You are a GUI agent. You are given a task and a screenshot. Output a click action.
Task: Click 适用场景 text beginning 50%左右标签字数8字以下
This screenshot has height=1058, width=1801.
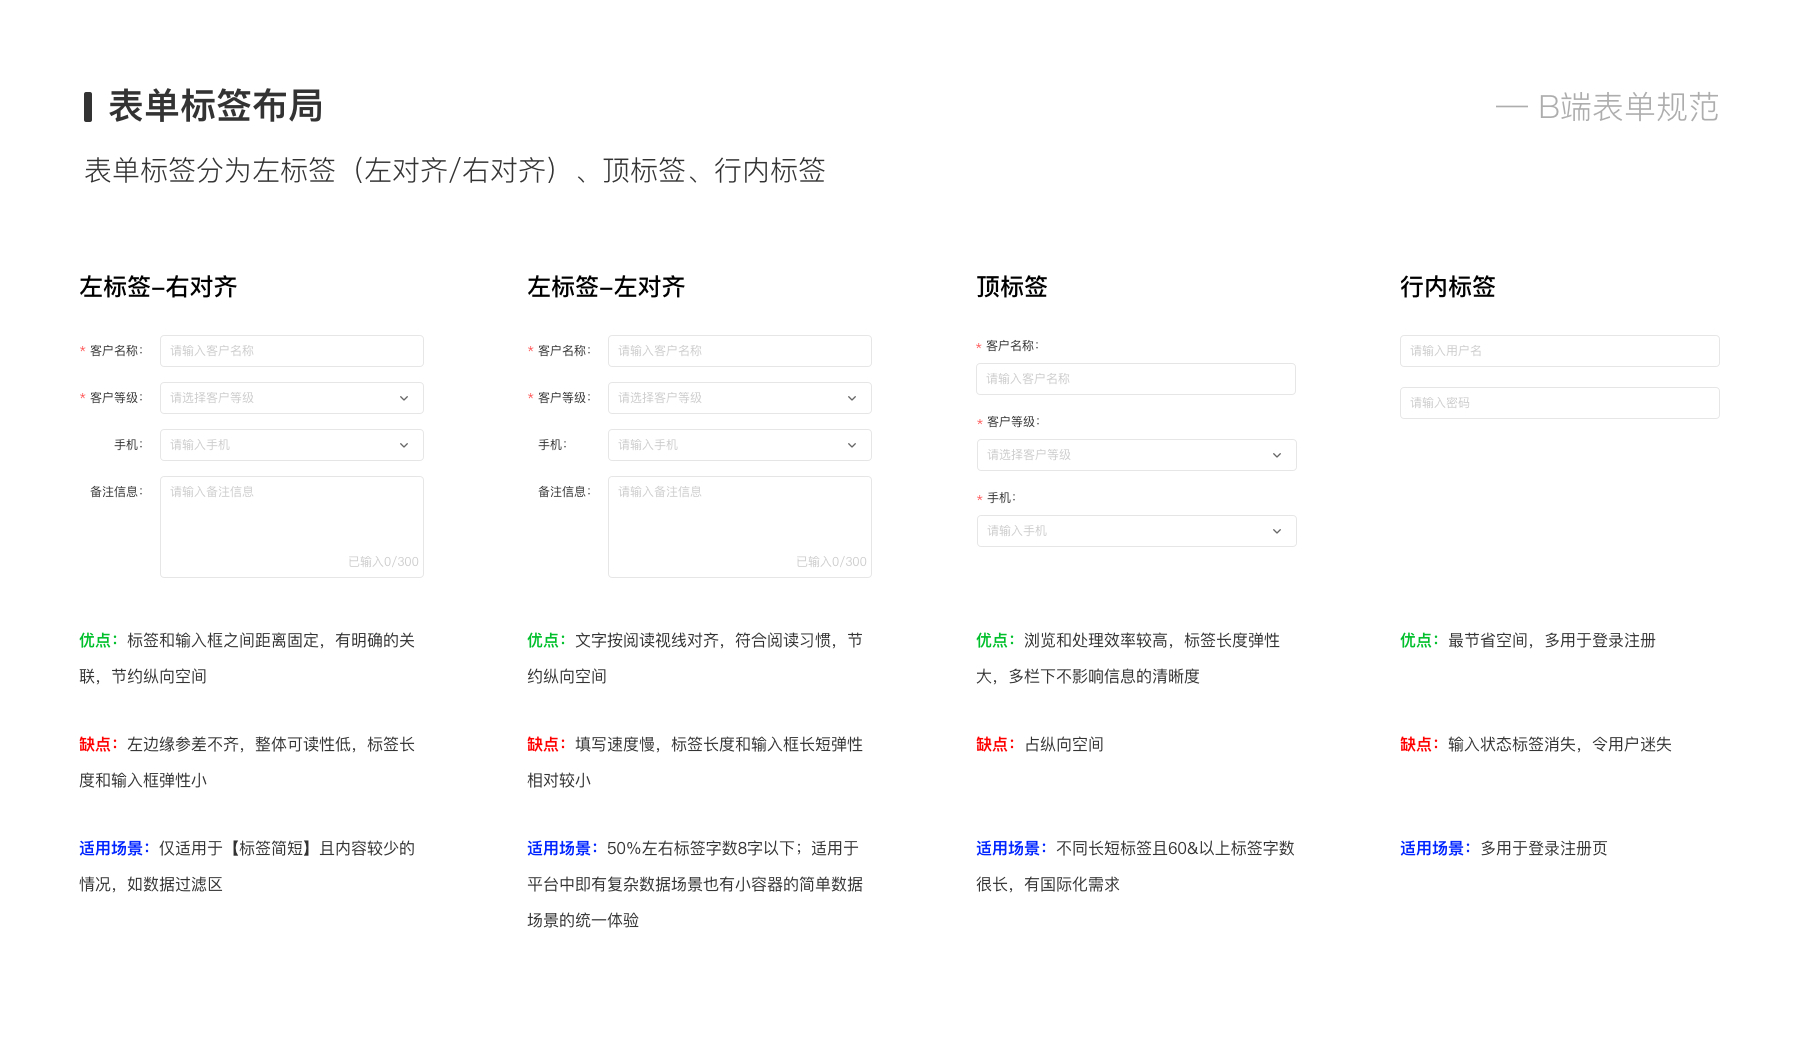(x=695, y=884)
